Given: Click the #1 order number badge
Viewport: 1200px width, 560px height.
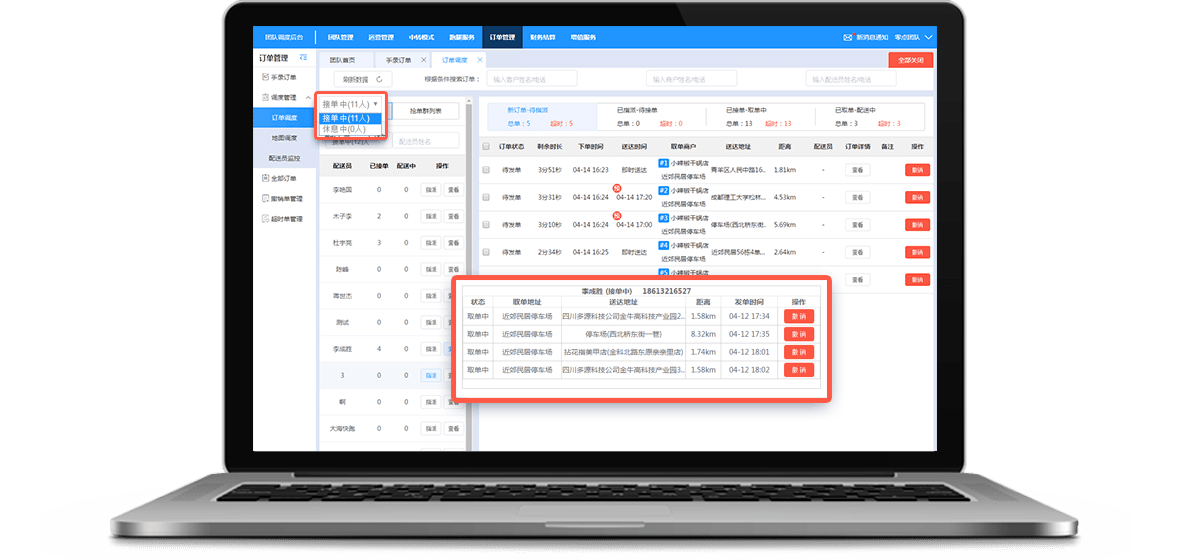Looking at the screenshot, I should point(663,162).
